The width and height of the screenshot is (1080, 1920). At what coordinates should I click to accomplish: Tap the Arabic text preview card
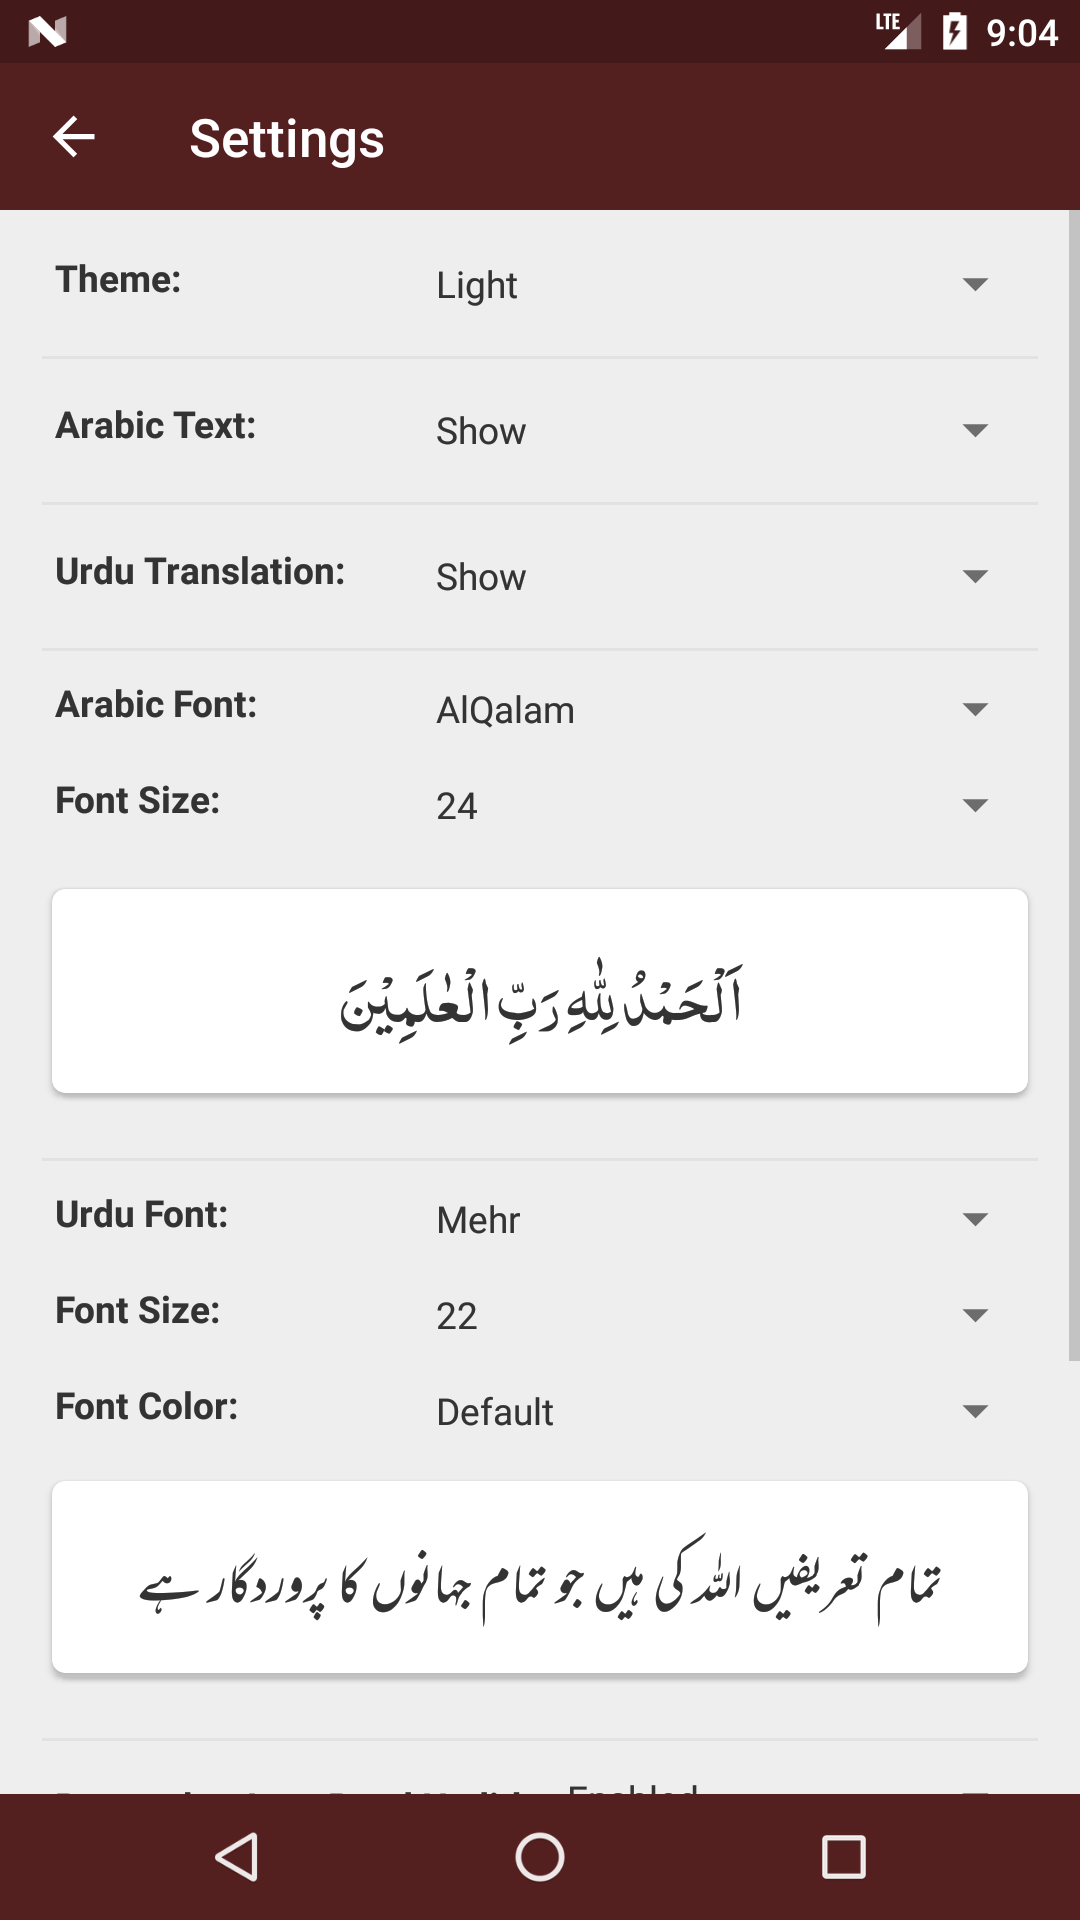pos(540,991)
